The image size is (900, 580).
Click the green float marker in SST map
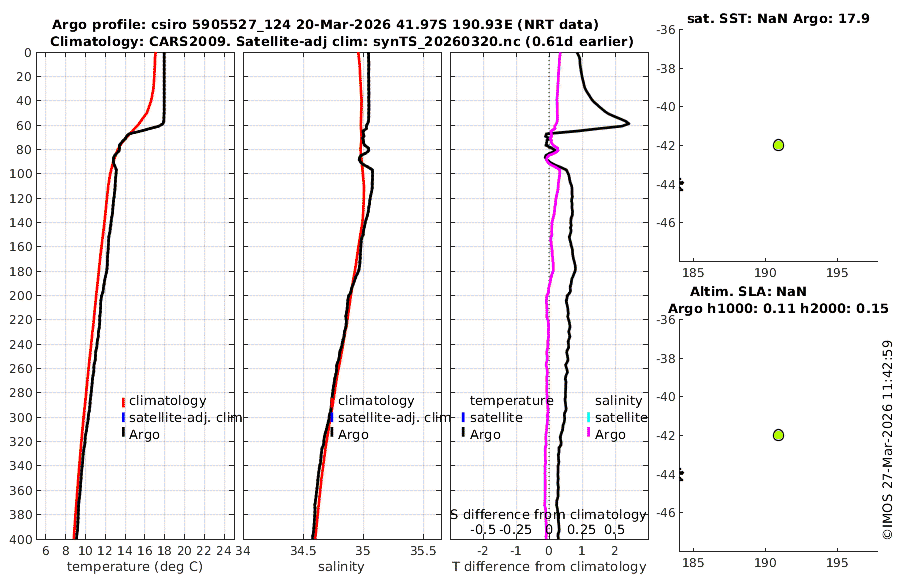click(778, 145)
